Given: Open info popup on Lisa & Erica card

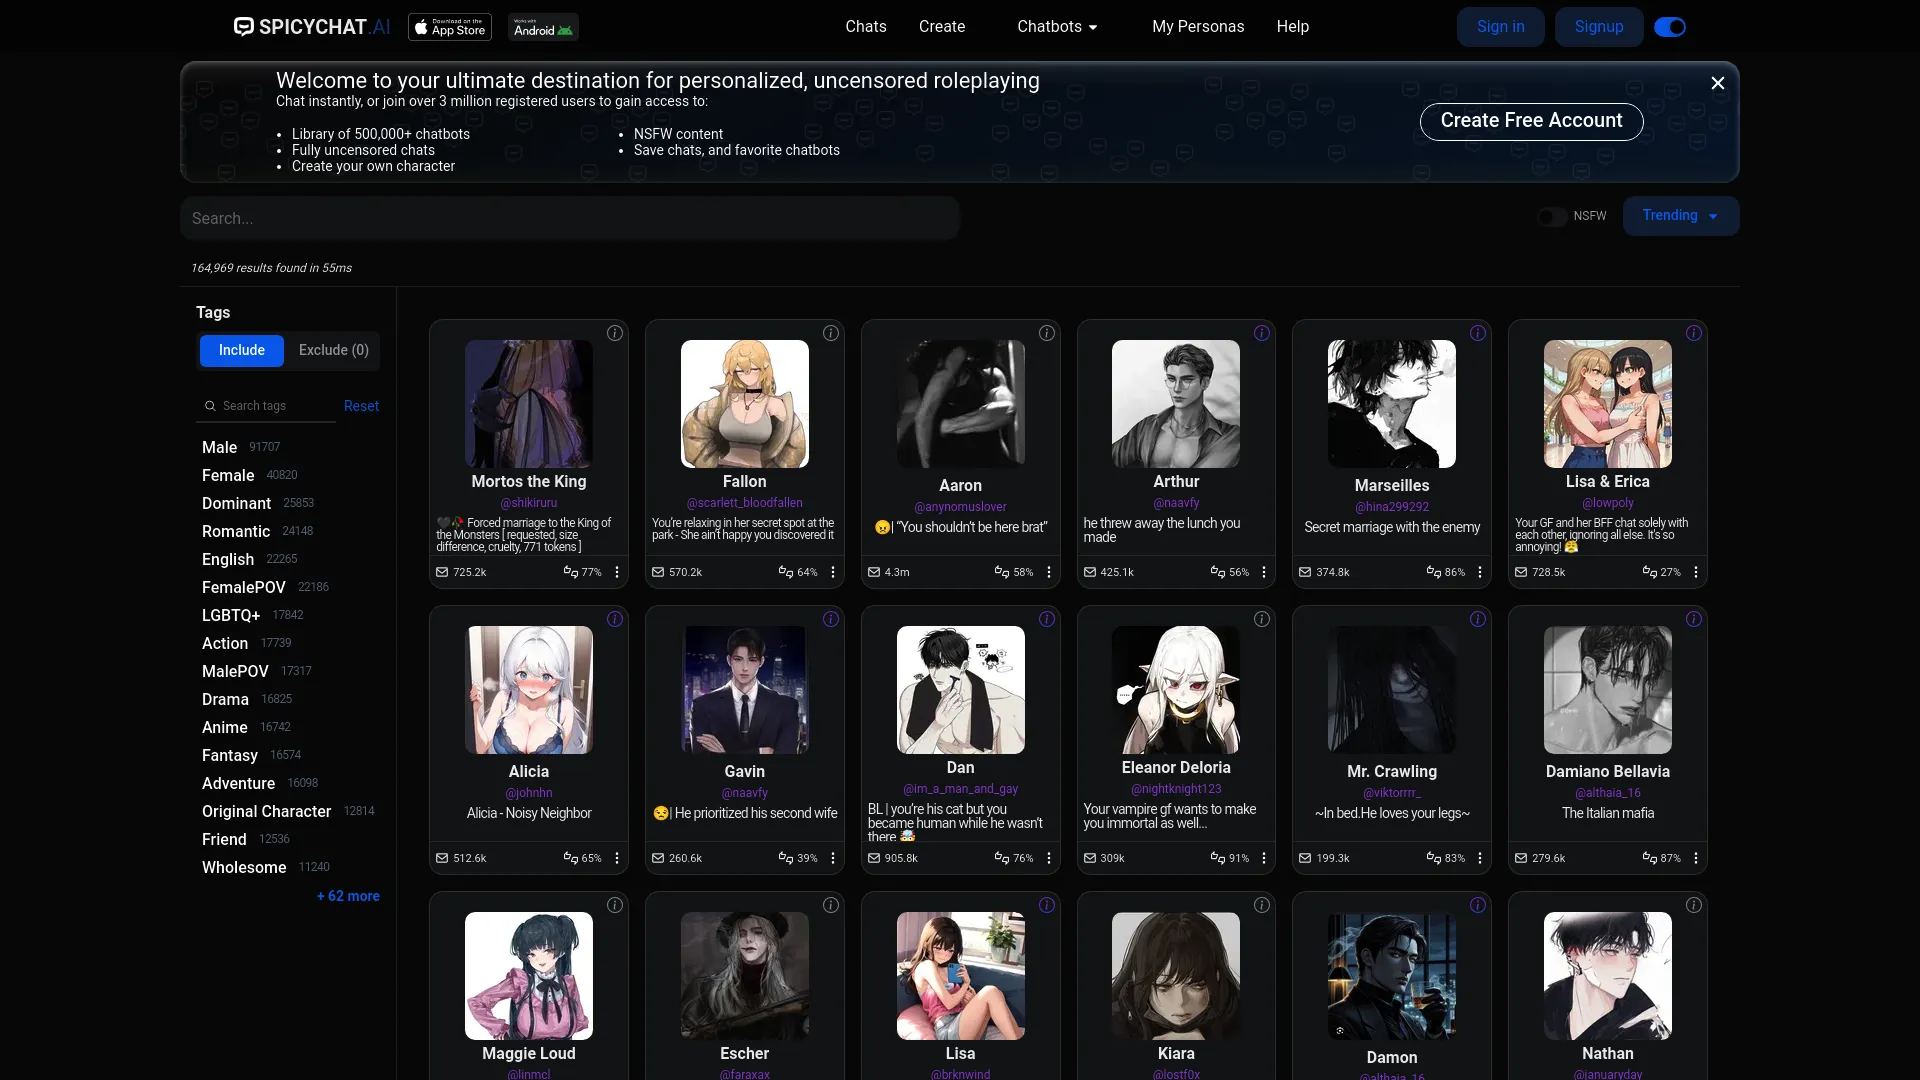Looking at the screenshot, I should coord(1693,333).
